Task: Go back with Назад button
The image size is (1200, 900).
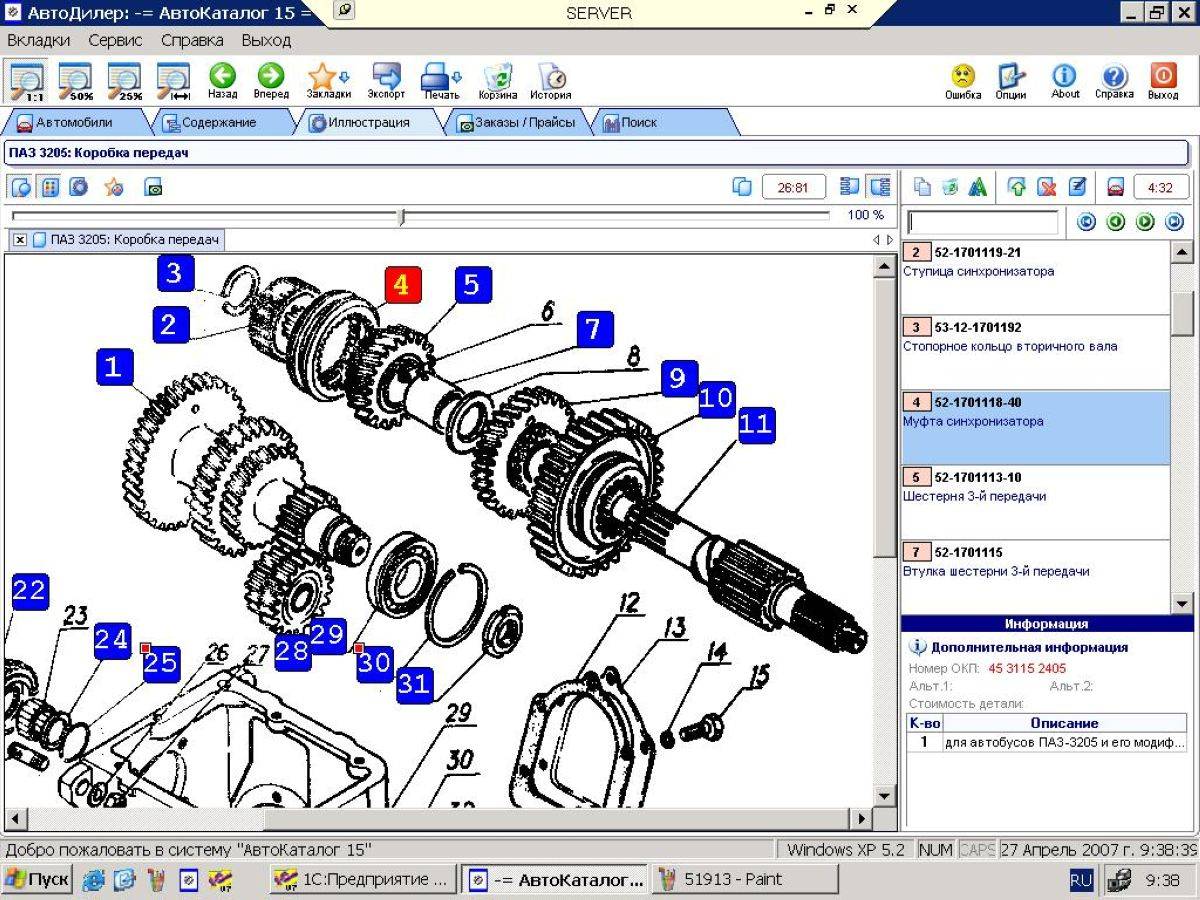Action: click(222, 81)
